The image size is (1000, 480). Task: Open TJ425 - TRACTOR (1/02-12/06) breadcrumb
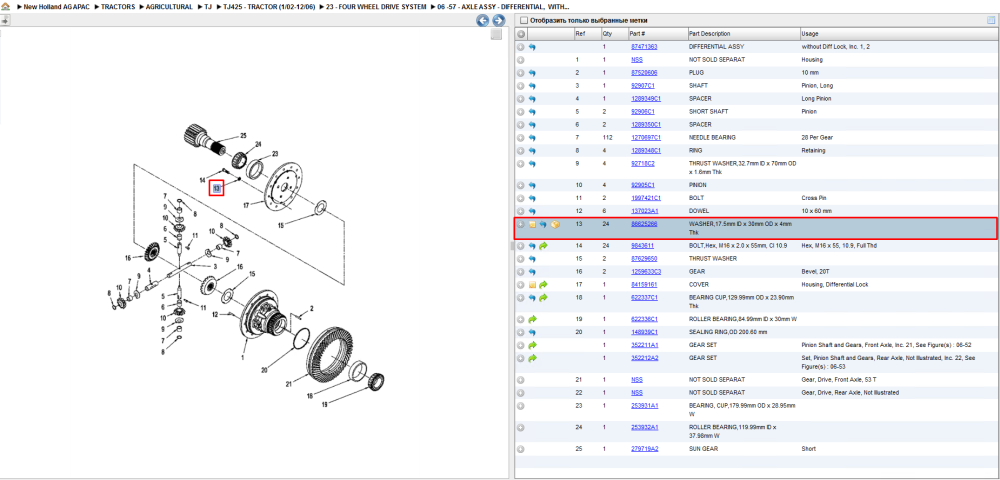(x=269, y=6)
